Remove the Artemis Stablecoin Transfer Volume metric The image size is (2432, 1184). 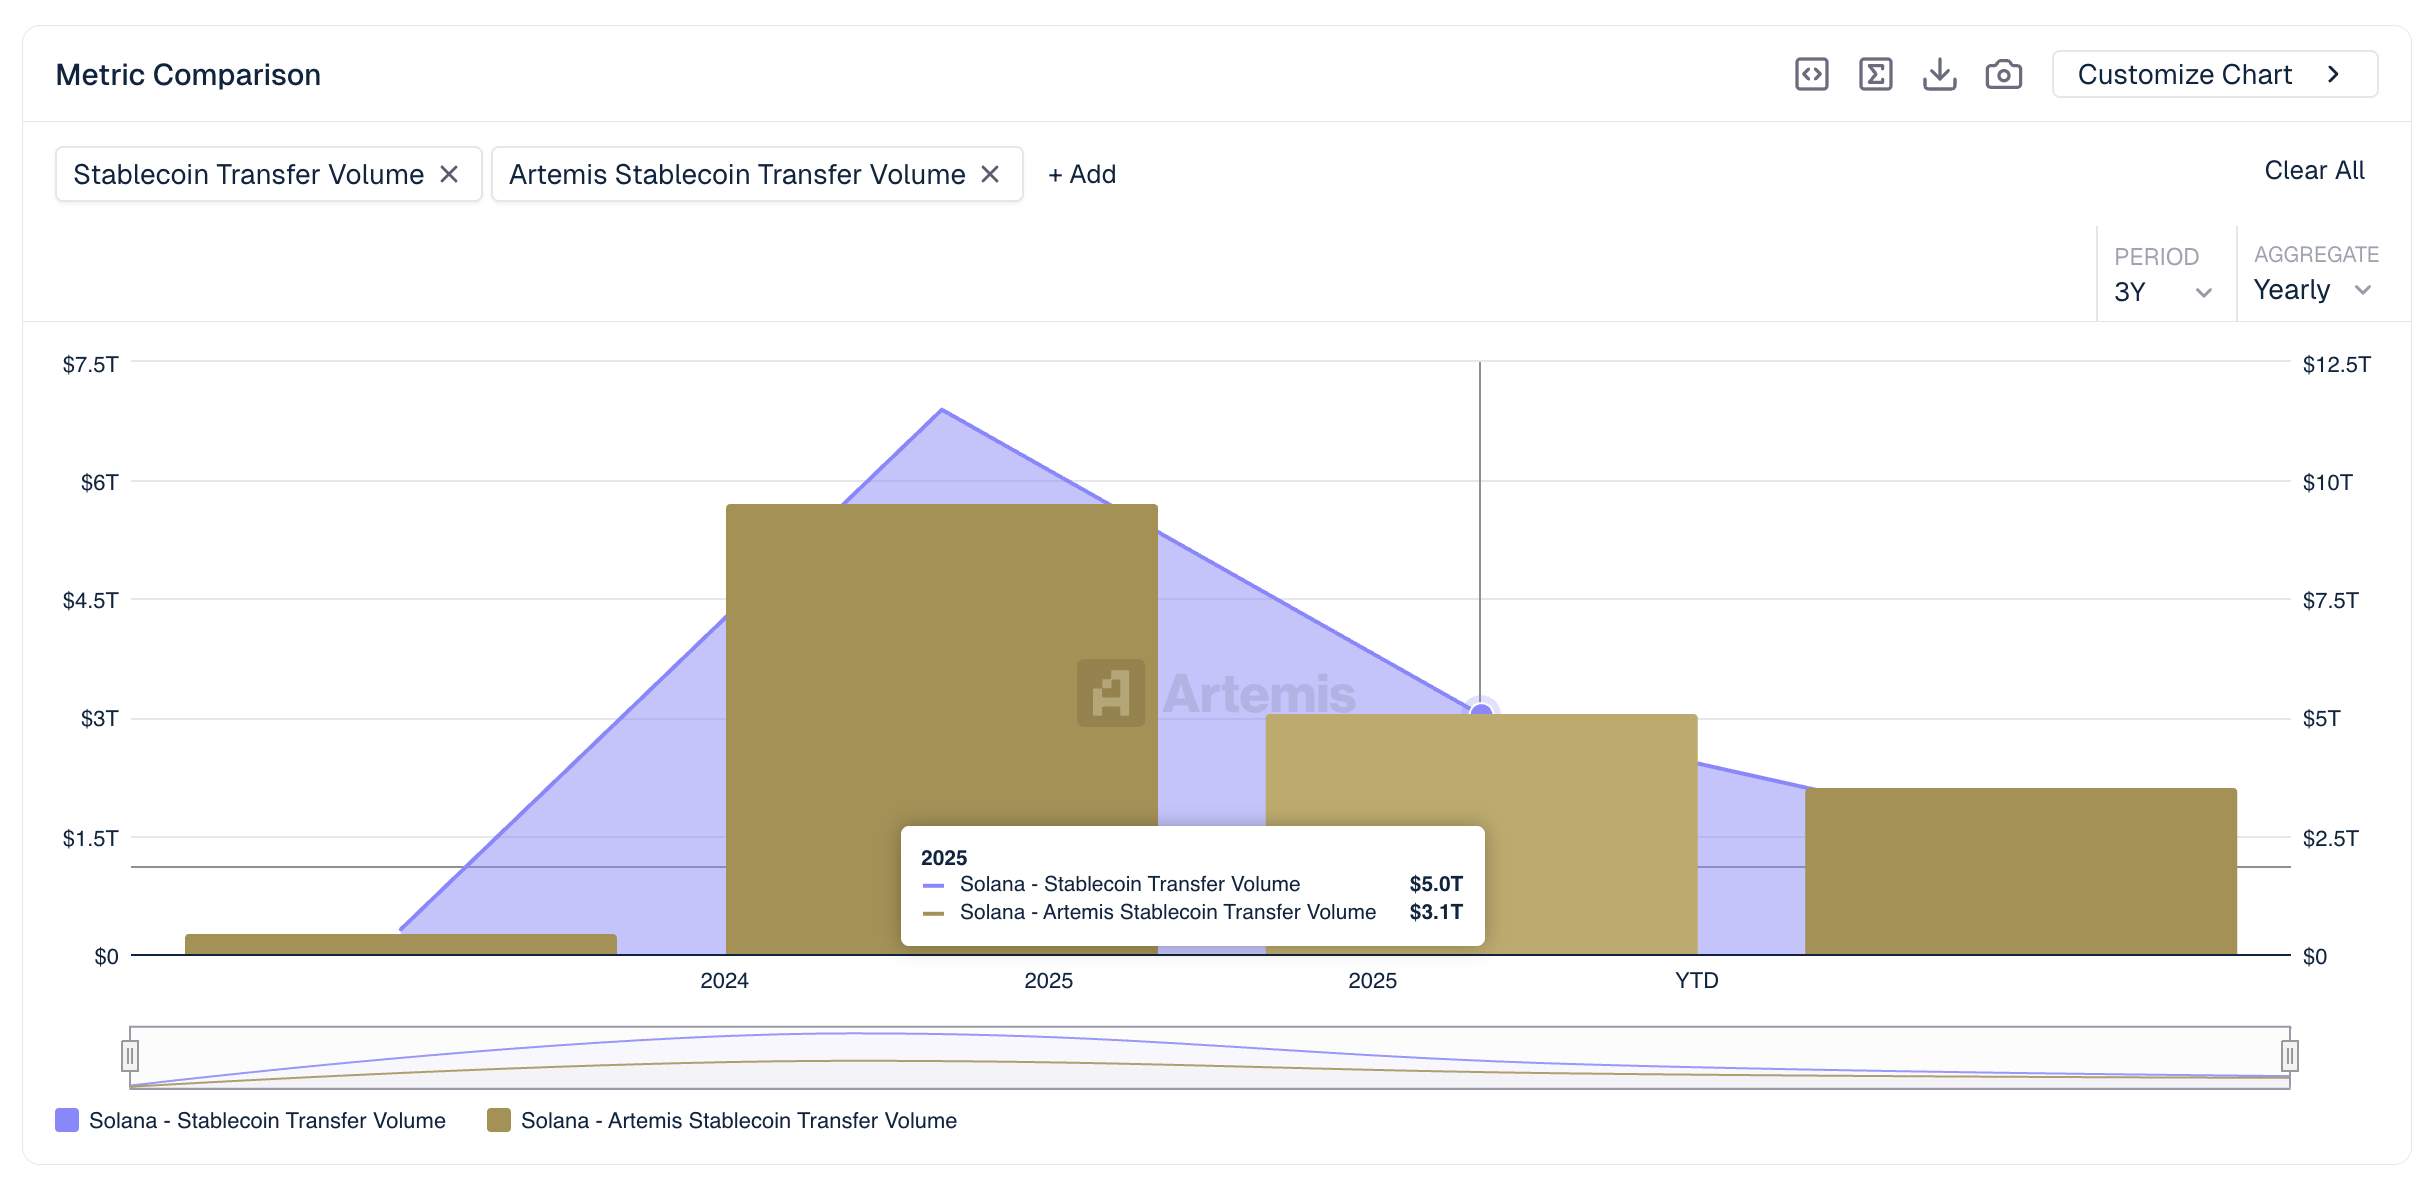click(989, 173)
